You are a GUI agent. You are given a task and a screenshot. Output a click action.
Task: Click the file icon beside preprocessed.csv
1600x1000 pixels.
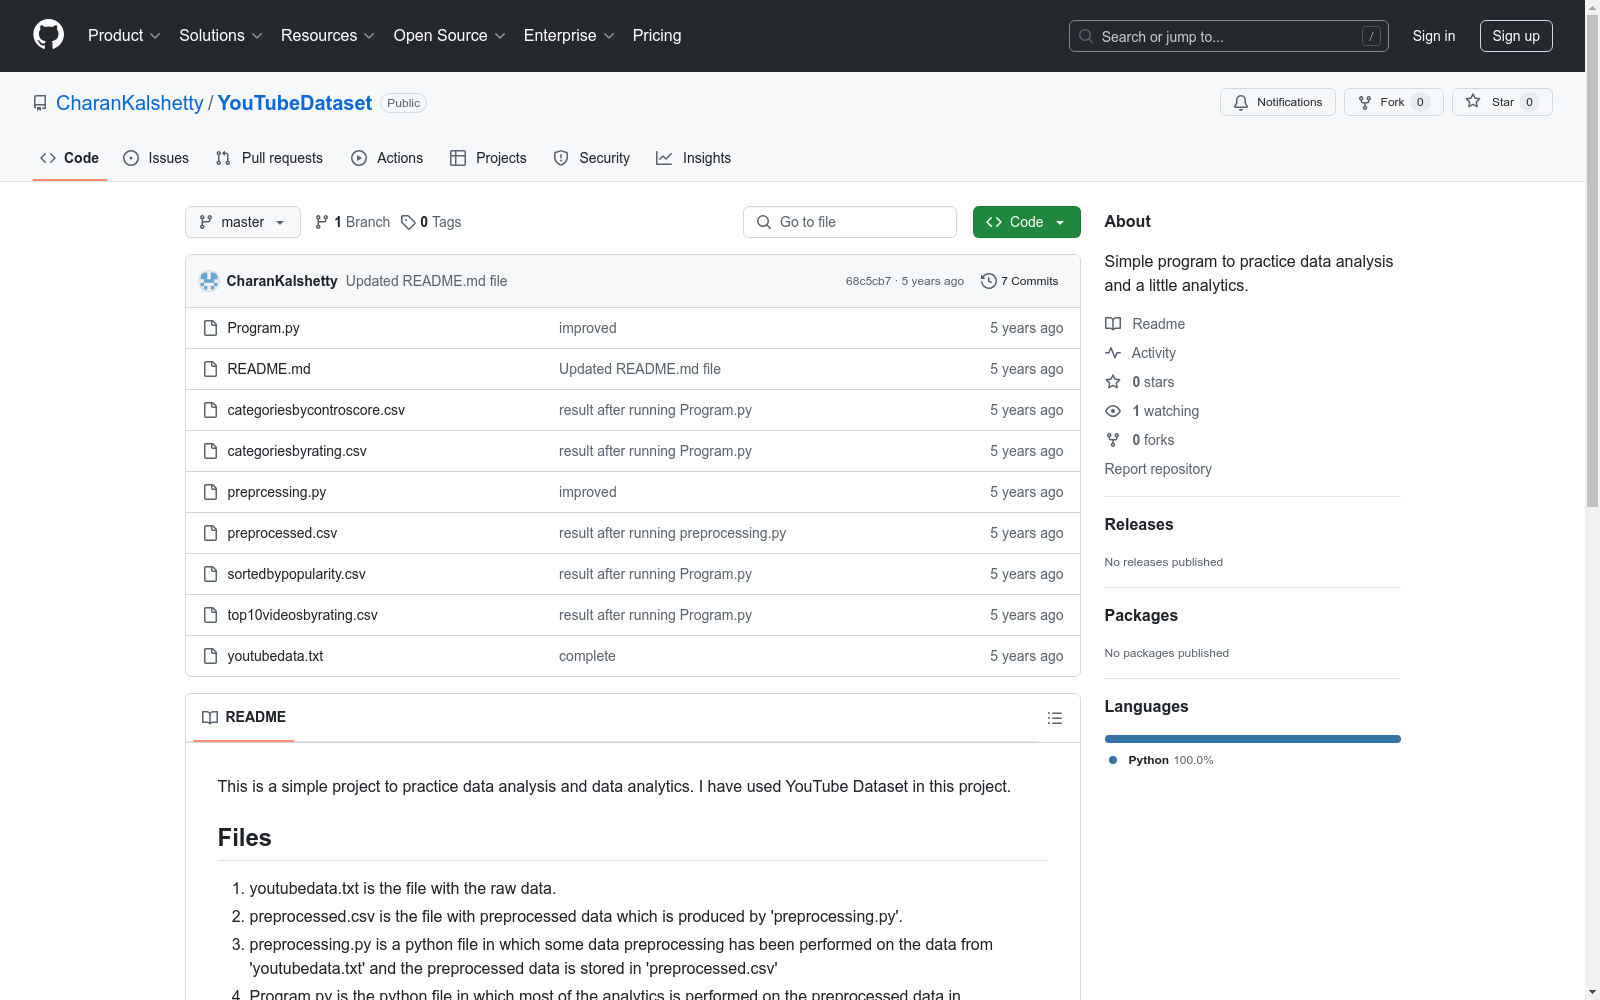click(x=210, y=533)
